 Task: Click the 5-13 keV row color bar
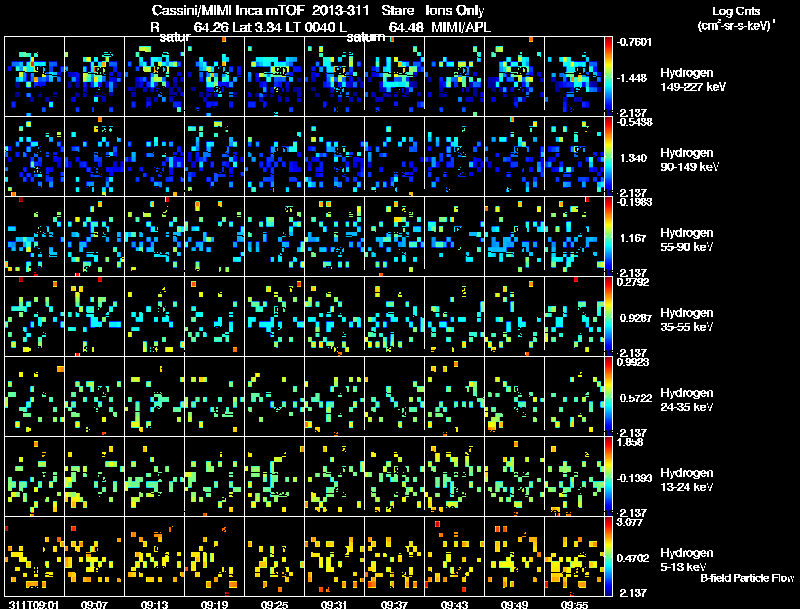[608, 556]
